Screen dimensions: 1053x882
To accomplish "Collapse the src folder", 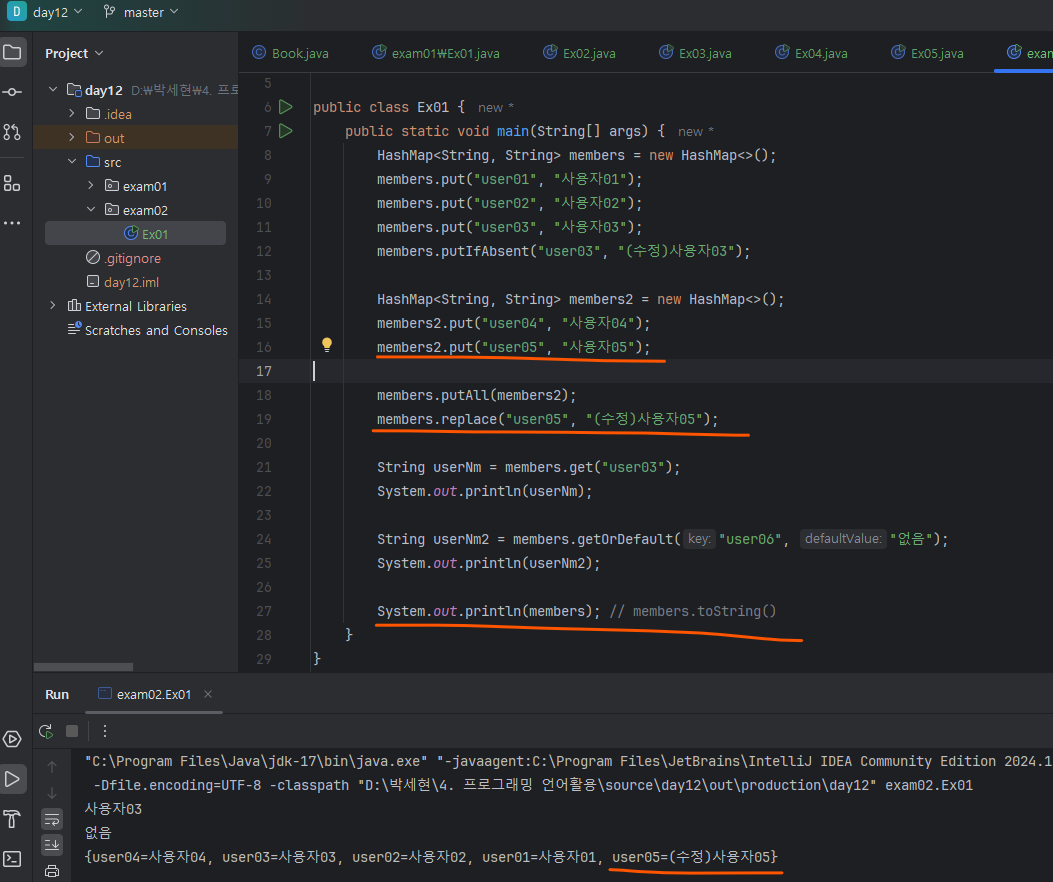I will pyautogui.click(x=72, y=161).
